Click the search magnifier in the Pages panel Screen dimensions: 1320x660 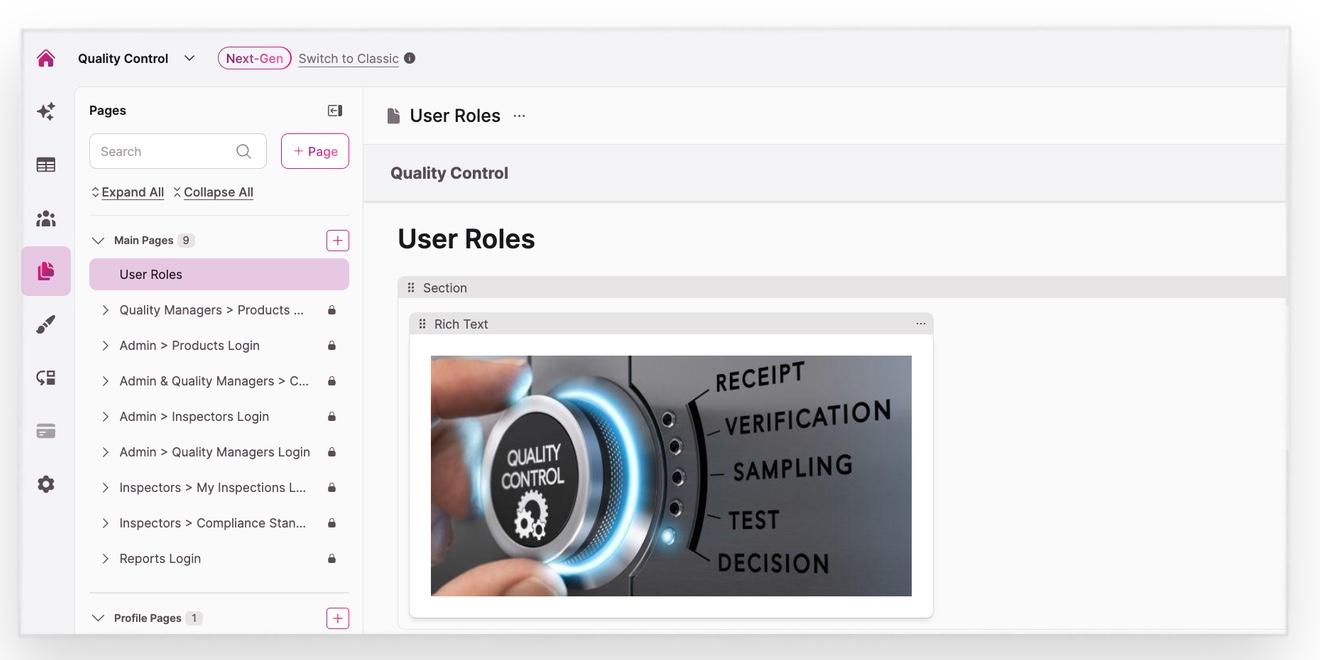[x=243, y=150]
